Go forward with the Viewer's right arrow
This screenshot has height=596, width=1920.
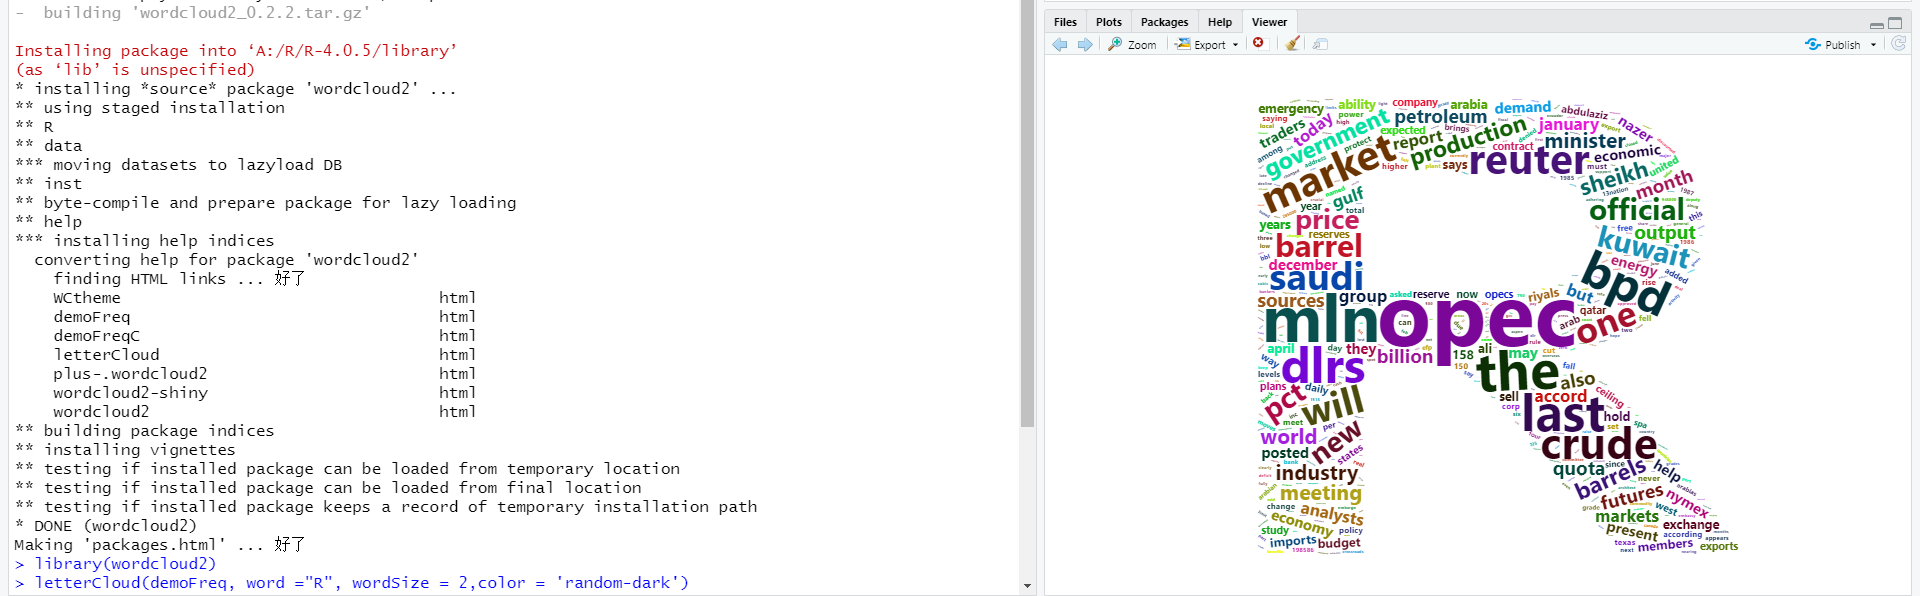(1085, 44)
